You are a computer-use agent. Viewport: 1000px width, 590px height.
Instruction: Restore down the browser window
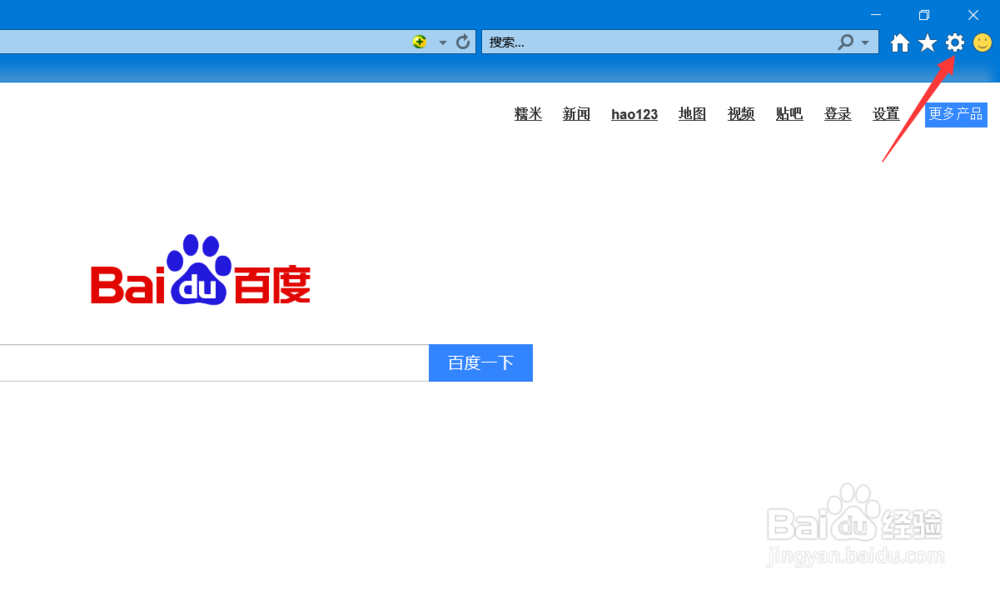pos(924,14)
